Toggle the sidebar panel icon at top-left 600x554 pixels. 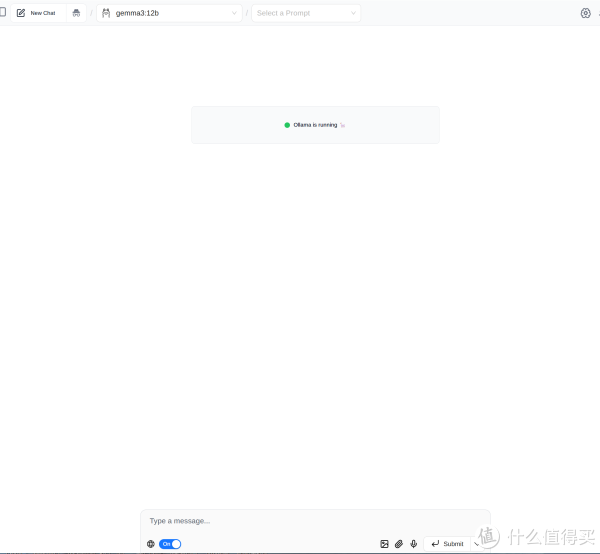[x=2, y=13]
